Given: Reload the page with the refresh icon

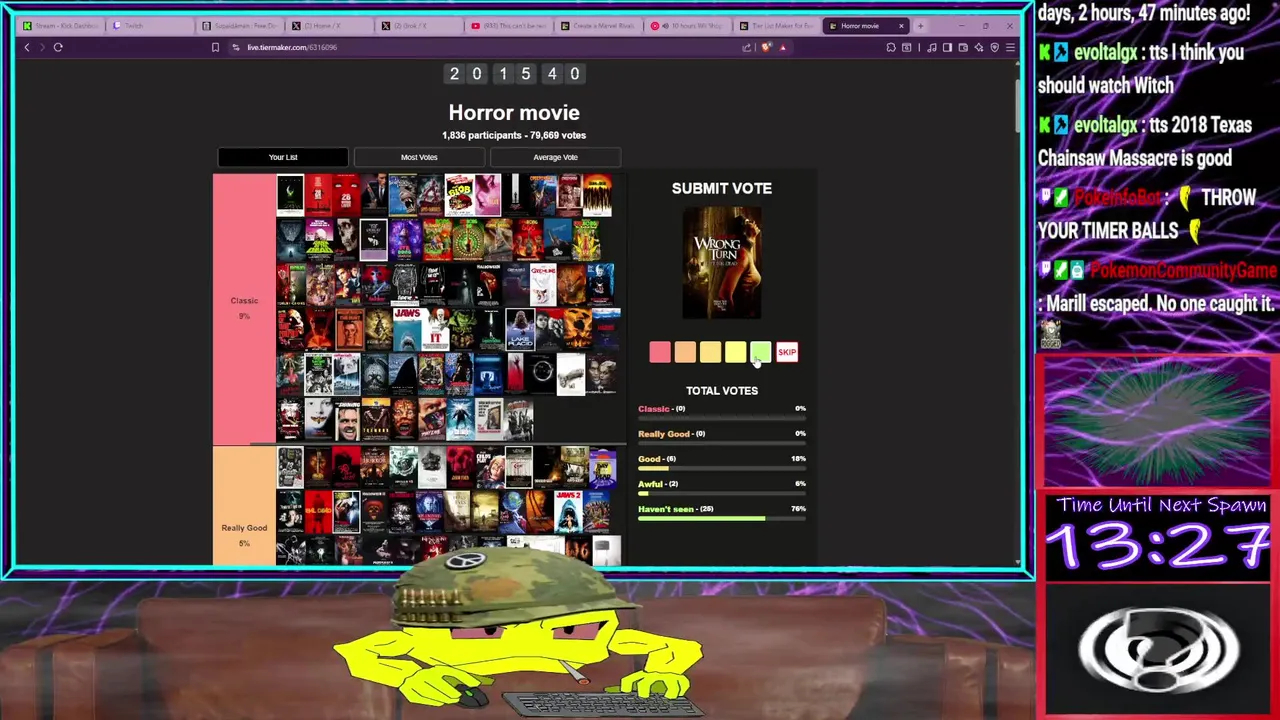Looking at the screenshot, I should coord(58,47).
